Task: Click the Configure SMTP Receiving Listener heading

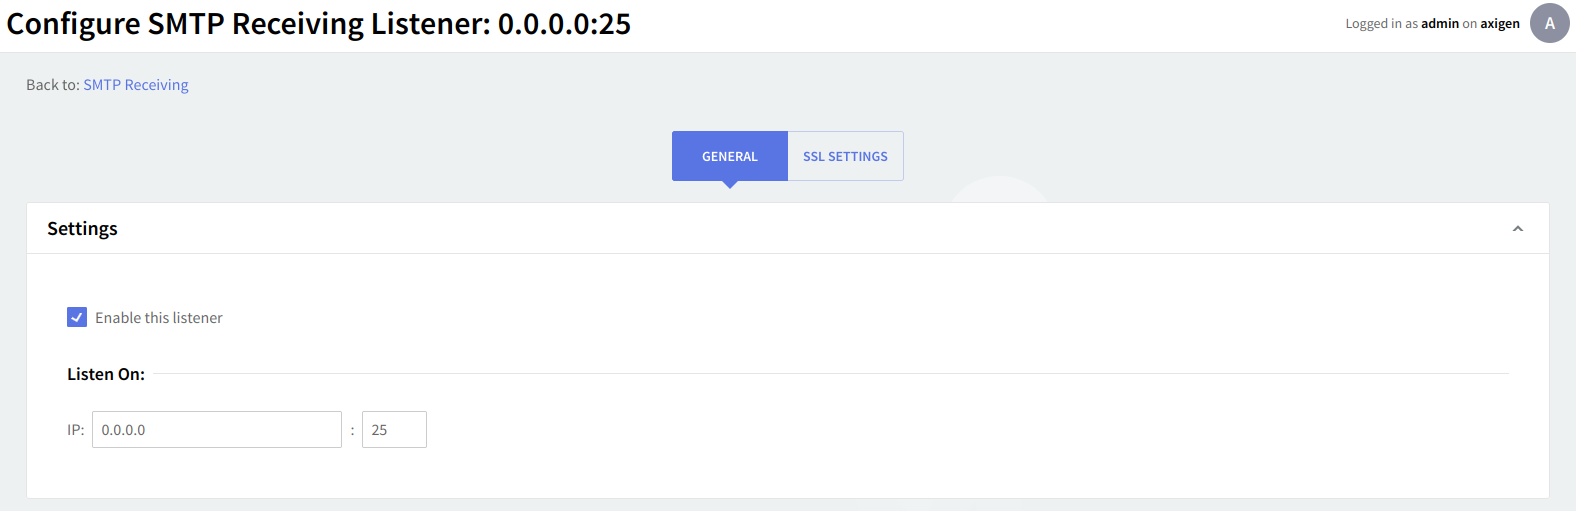Action: tap(318, 24)
